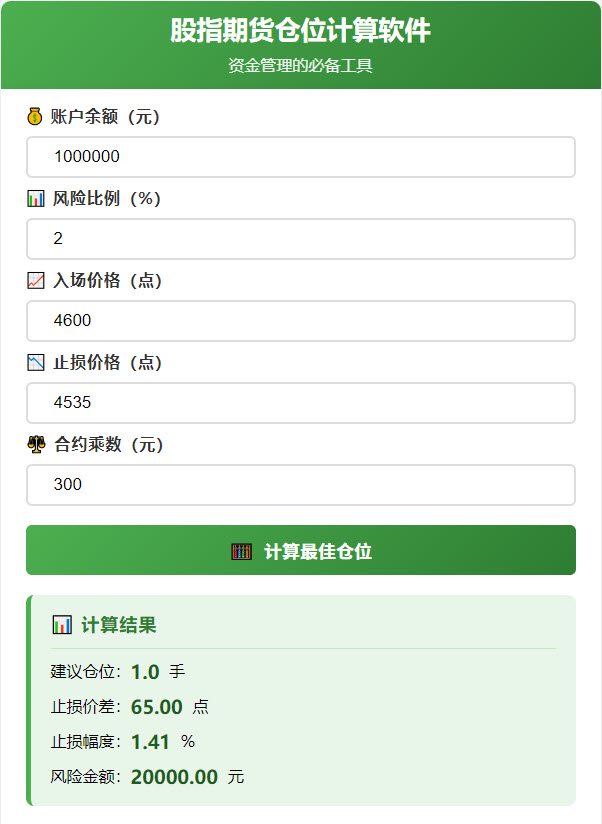Click the 资金管理的必备工具 subtitle text

point(301,68)
